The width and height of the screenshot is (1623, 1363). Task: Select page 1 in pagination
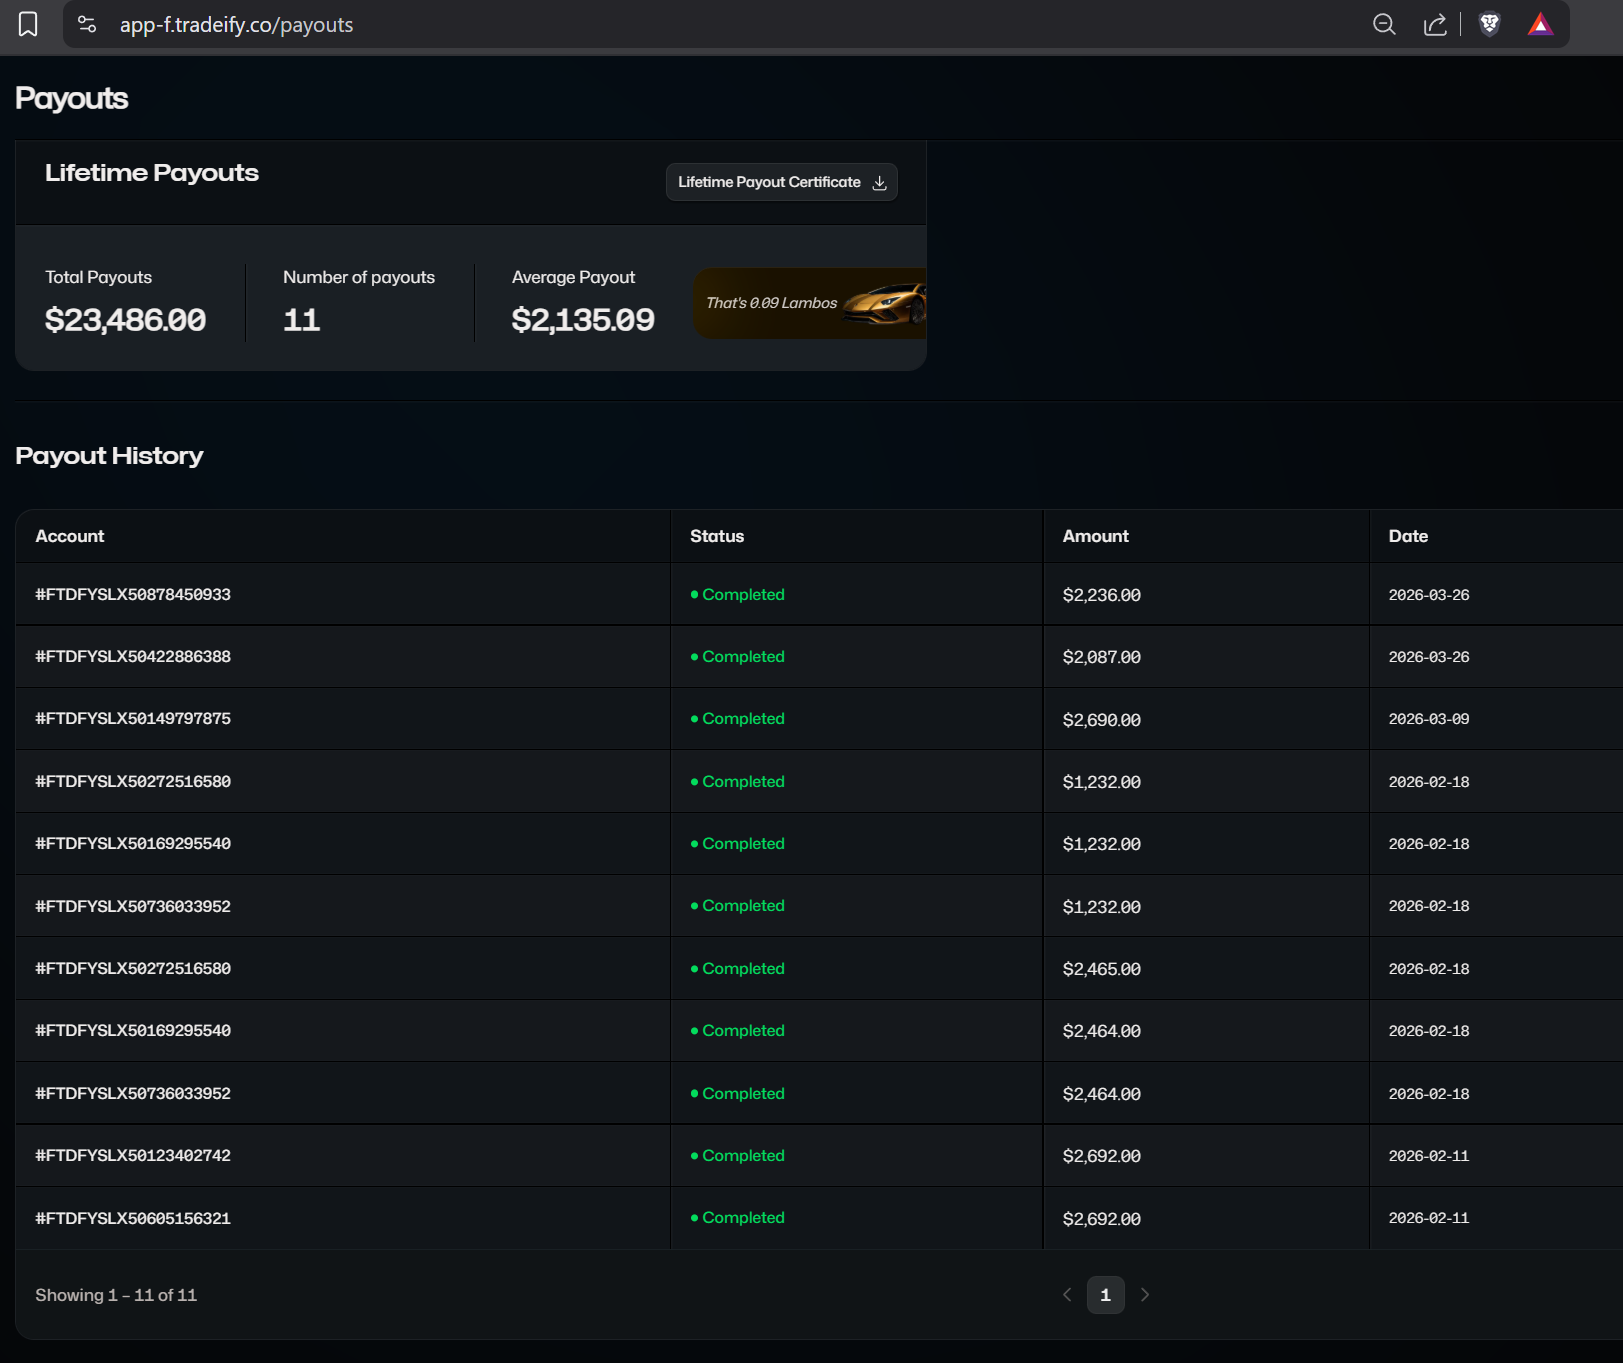click(x=1105, y=1294)
